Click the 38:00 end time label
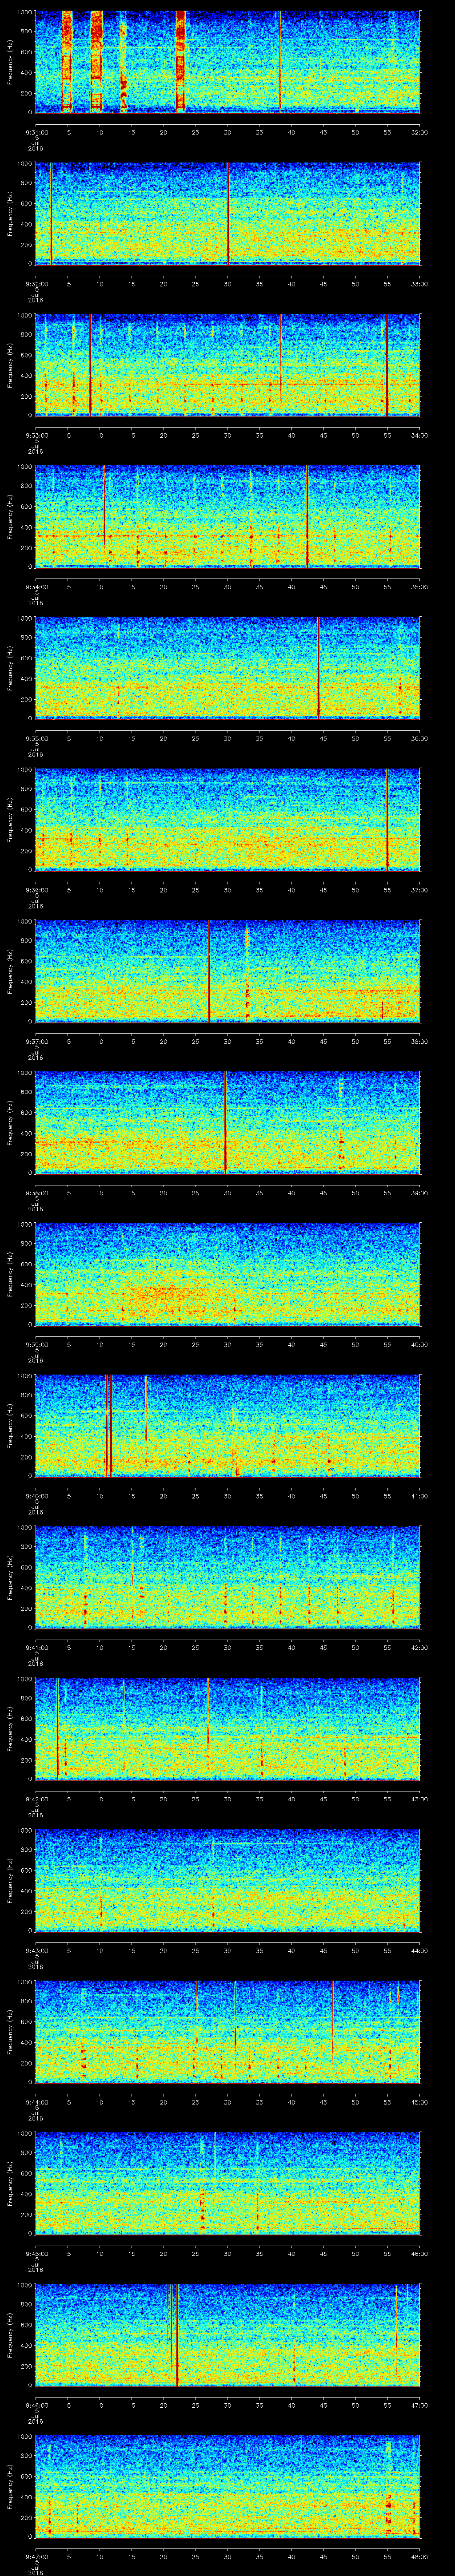The image size is (455, 2576). (x=420, y=1041)
